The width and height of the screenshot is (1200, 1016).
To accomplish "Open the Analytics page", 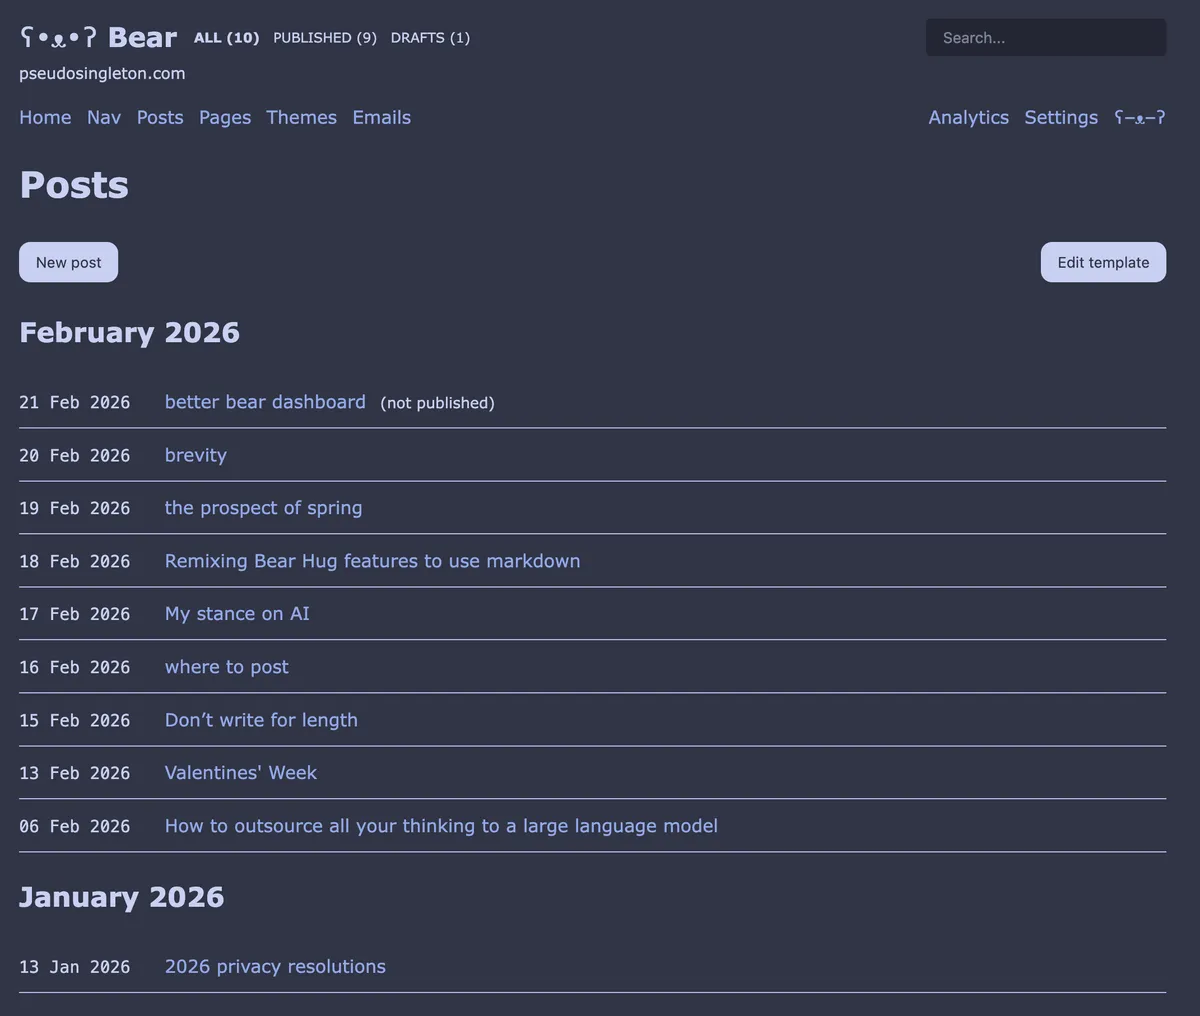I will [x=968, y=118].
